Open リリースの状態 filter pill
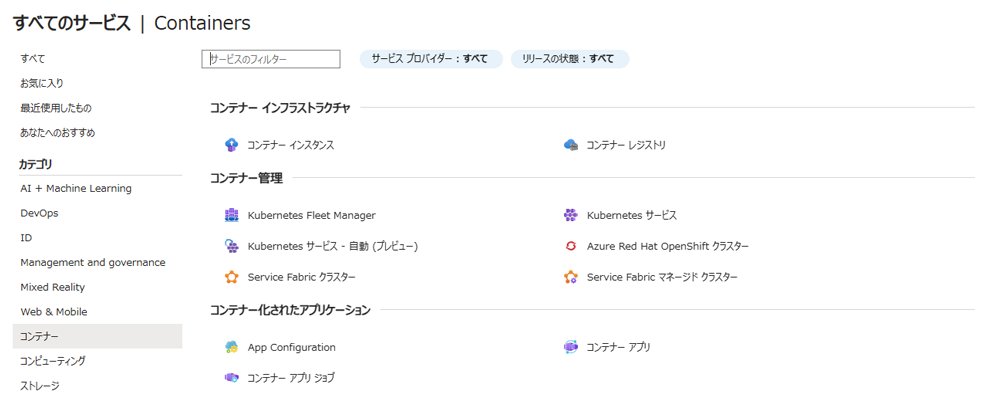Image resolution: width=1000 pixels, height=396 pixels. click(570, 59)
